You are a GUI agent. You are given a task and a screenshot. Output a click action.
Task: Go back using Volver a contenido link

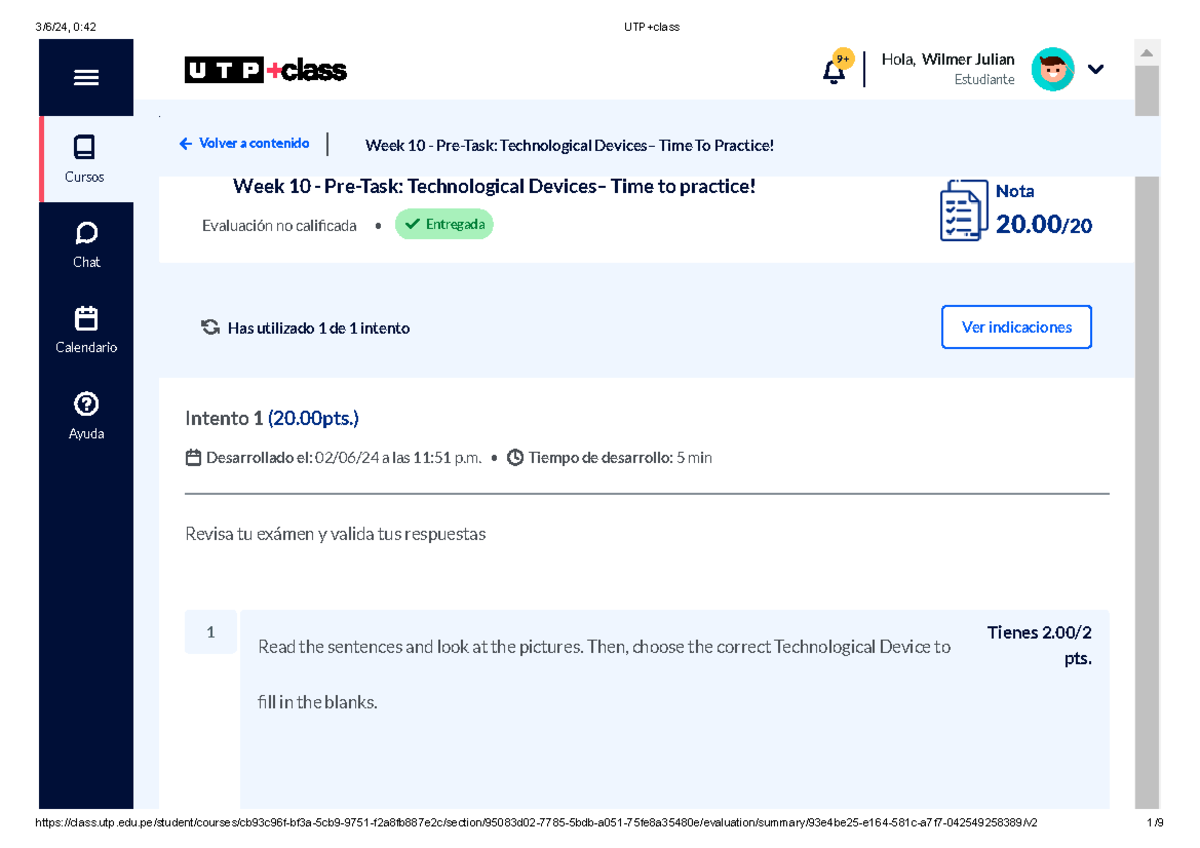244,143
